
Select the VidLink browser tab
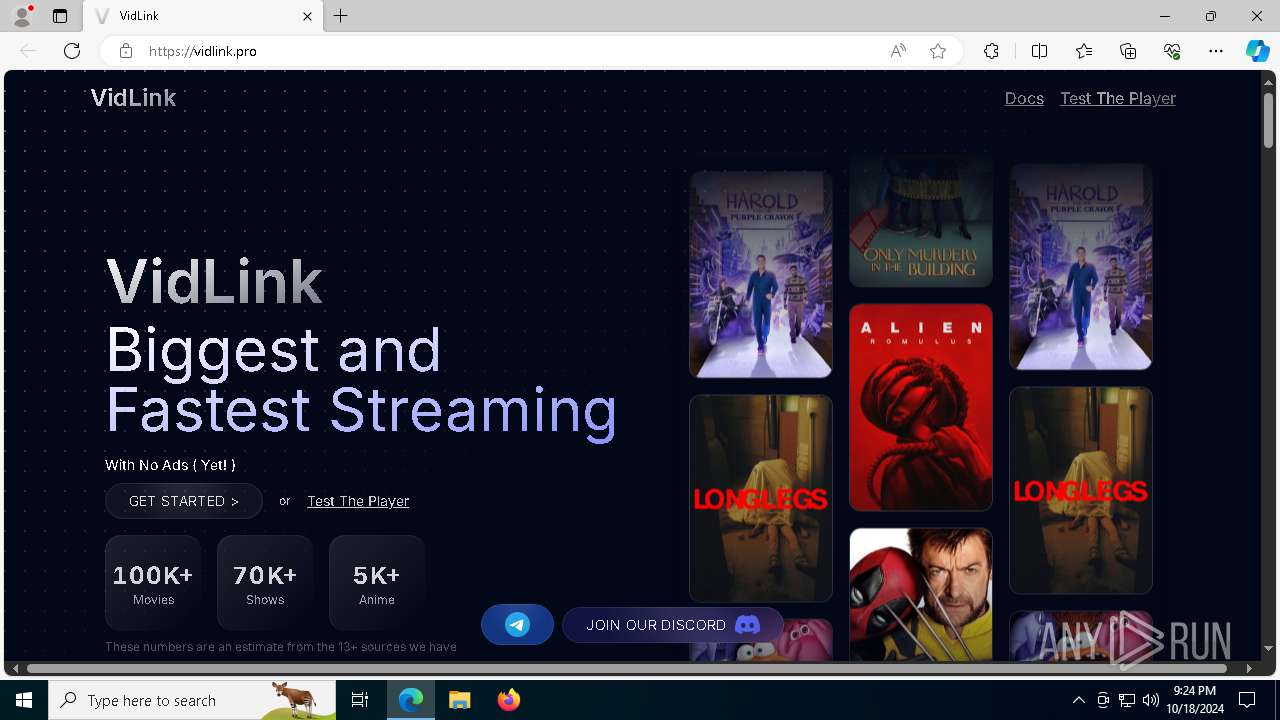point(204,16)
